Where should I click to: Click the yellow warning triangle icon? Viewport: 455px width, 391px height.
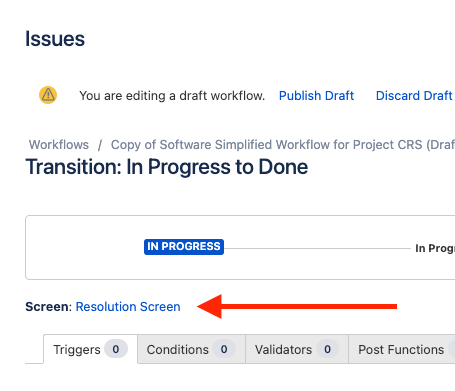click(x=48, y=95)
